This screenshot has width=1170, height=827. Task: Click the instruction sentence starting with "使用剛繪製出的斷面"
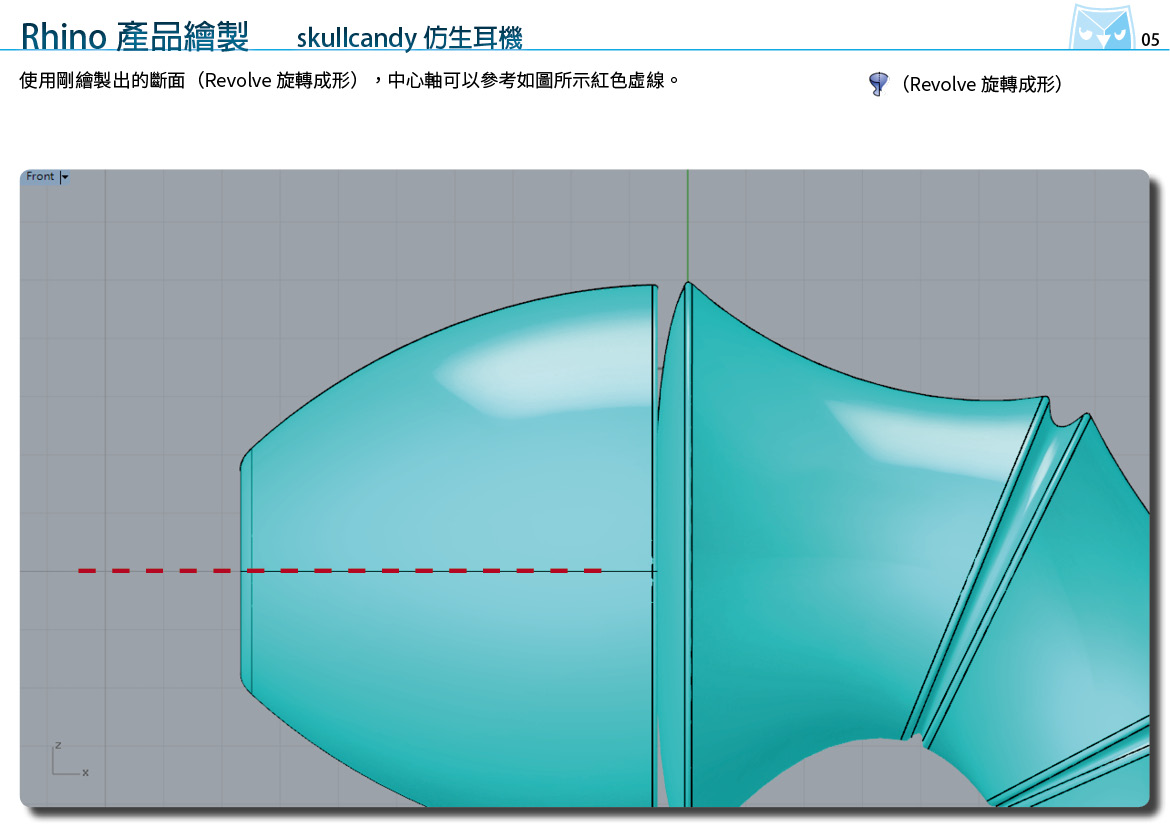(349, 80)
